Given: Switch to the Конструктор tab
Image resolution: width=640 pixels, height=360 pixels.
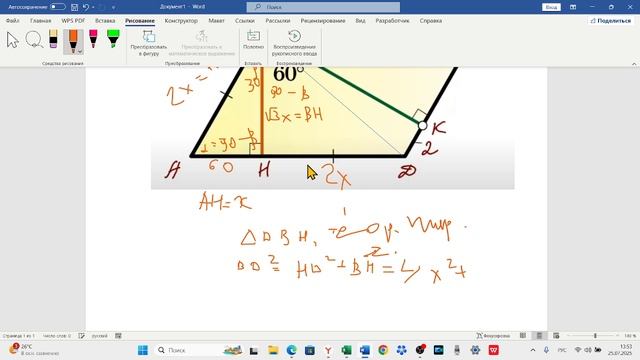Looking at the screenshot, I should tap(181, 20).
